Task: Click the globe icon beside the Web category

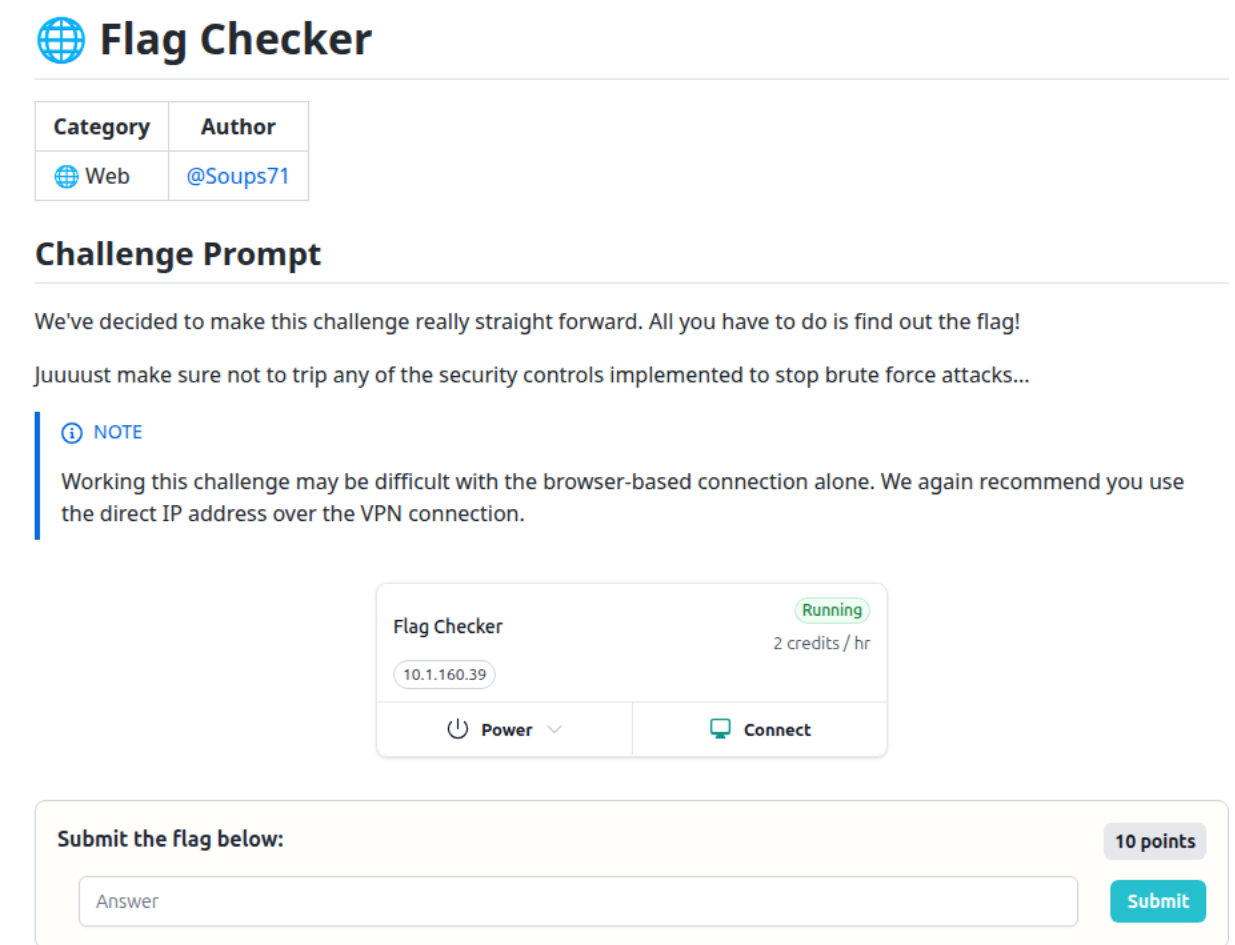Action: 66,175
